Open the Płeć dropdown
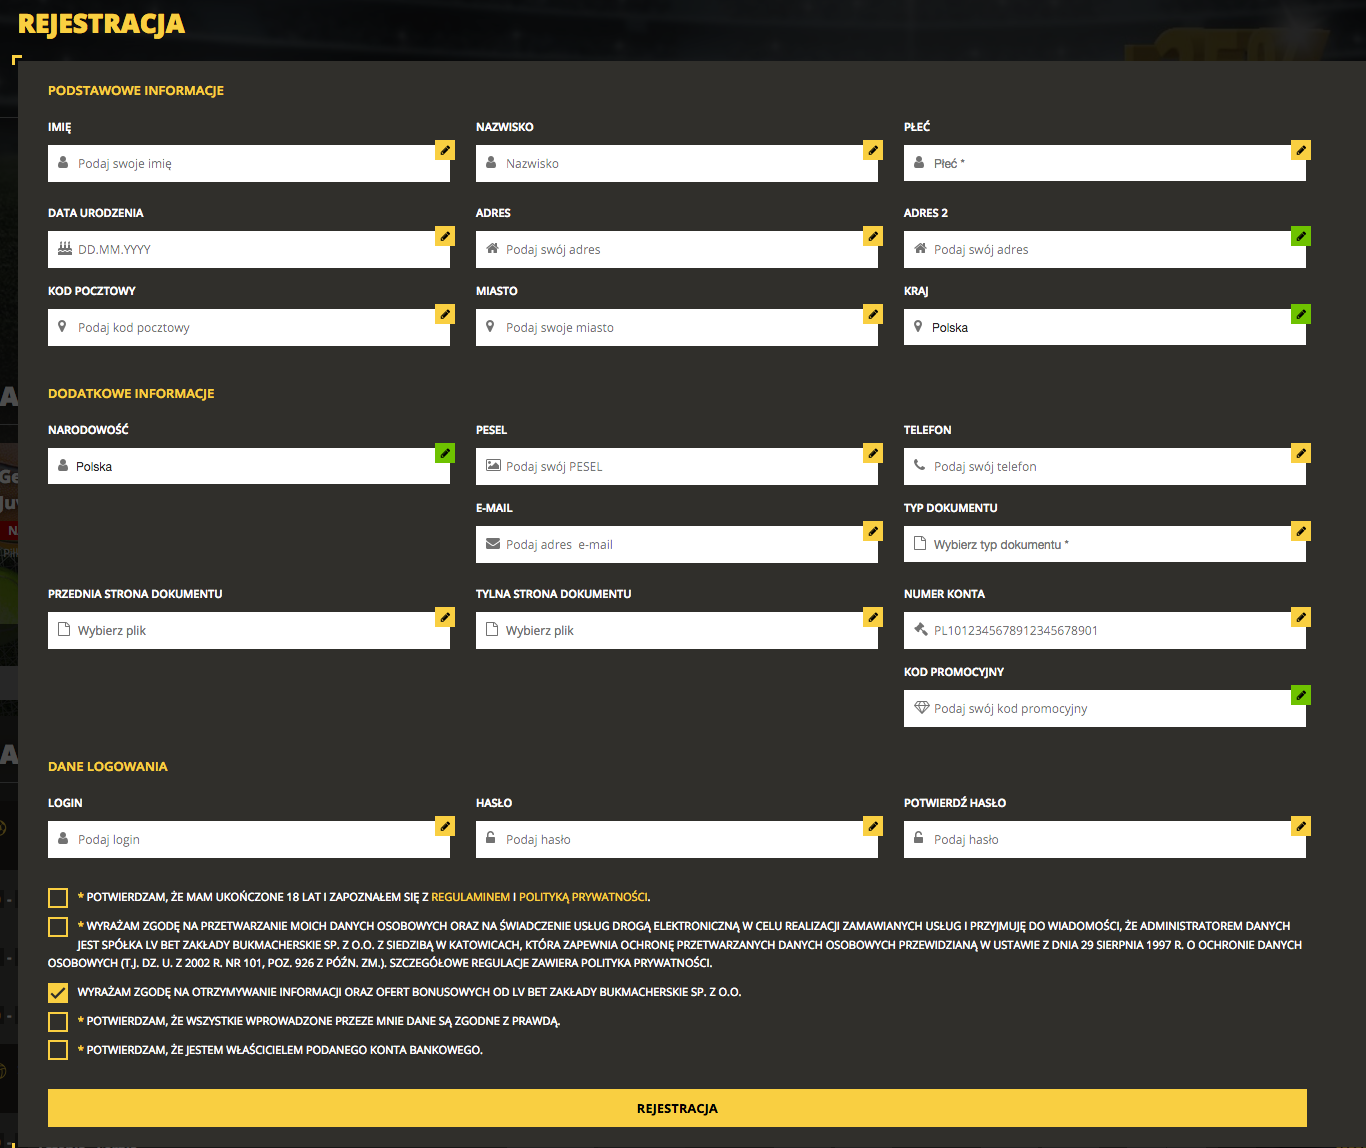The height and width of the screenshot is (1148, 1366). 1100,164
